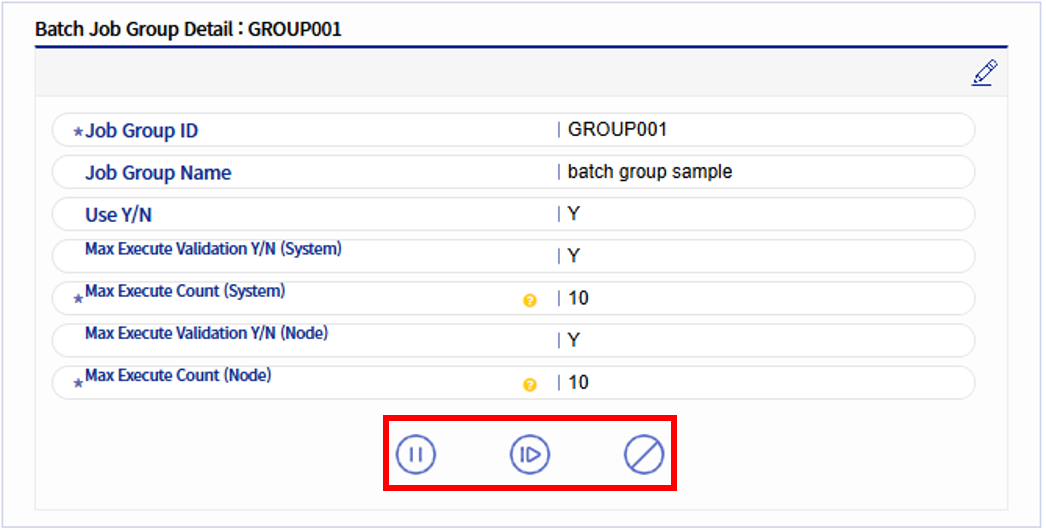Select Max Execute Count (System) value 10
Image resolution: width=1046 pixels, height=531 pixels.
point(578,298)
